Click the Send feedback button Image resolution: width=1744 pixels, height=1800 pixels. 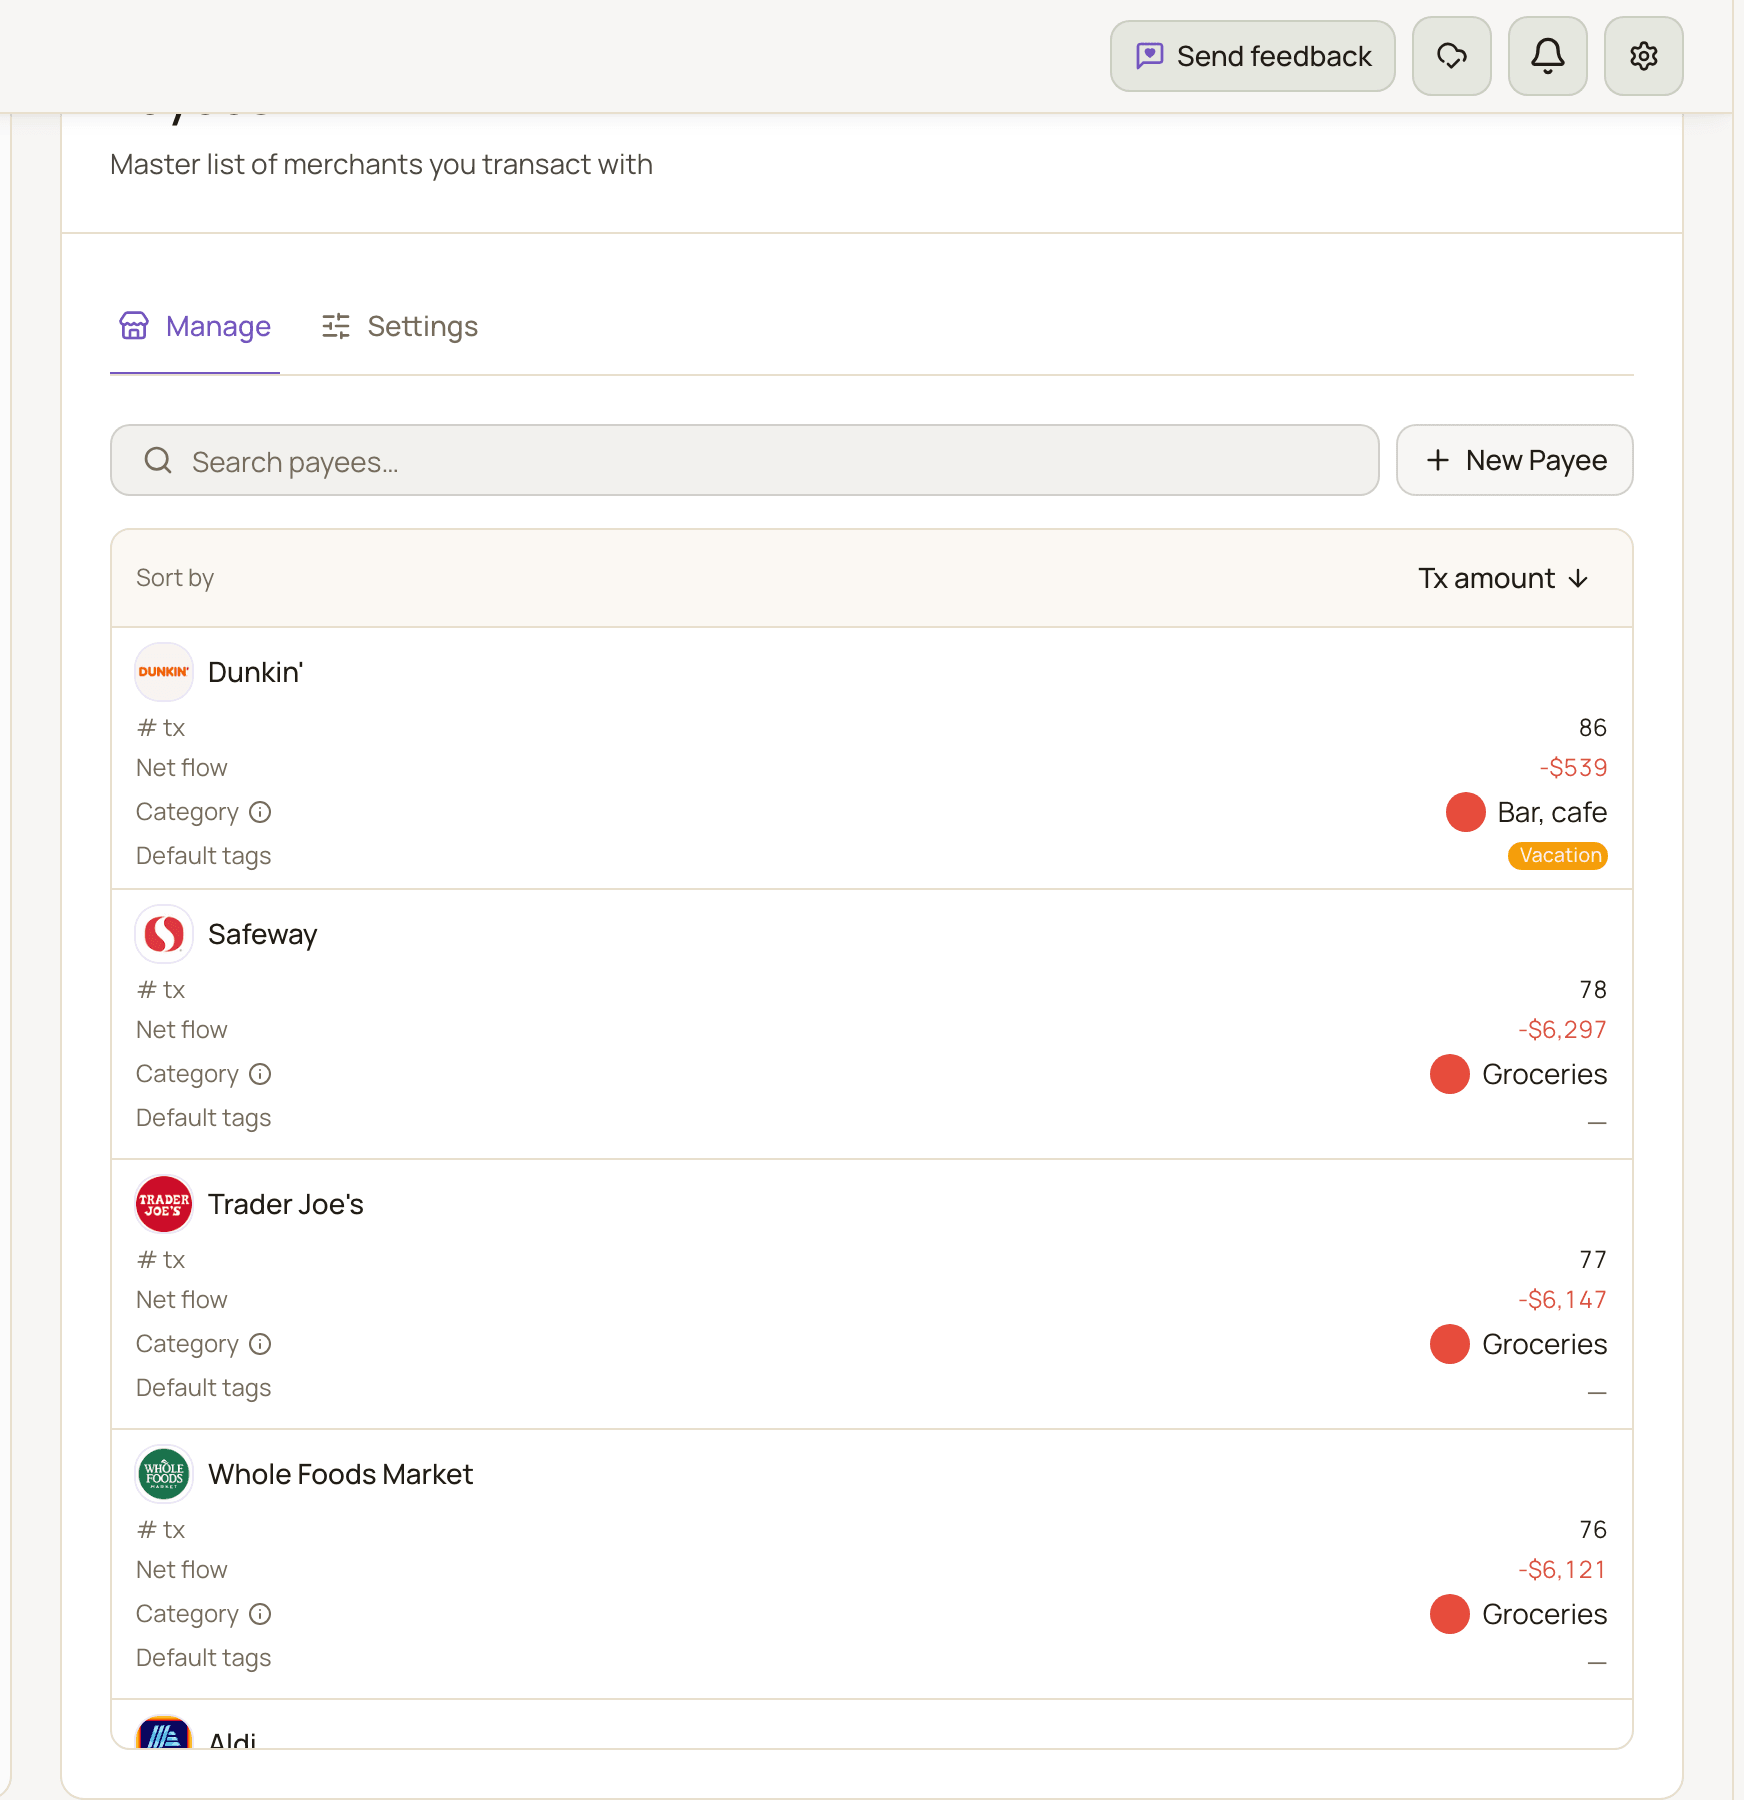(1252, 56)
